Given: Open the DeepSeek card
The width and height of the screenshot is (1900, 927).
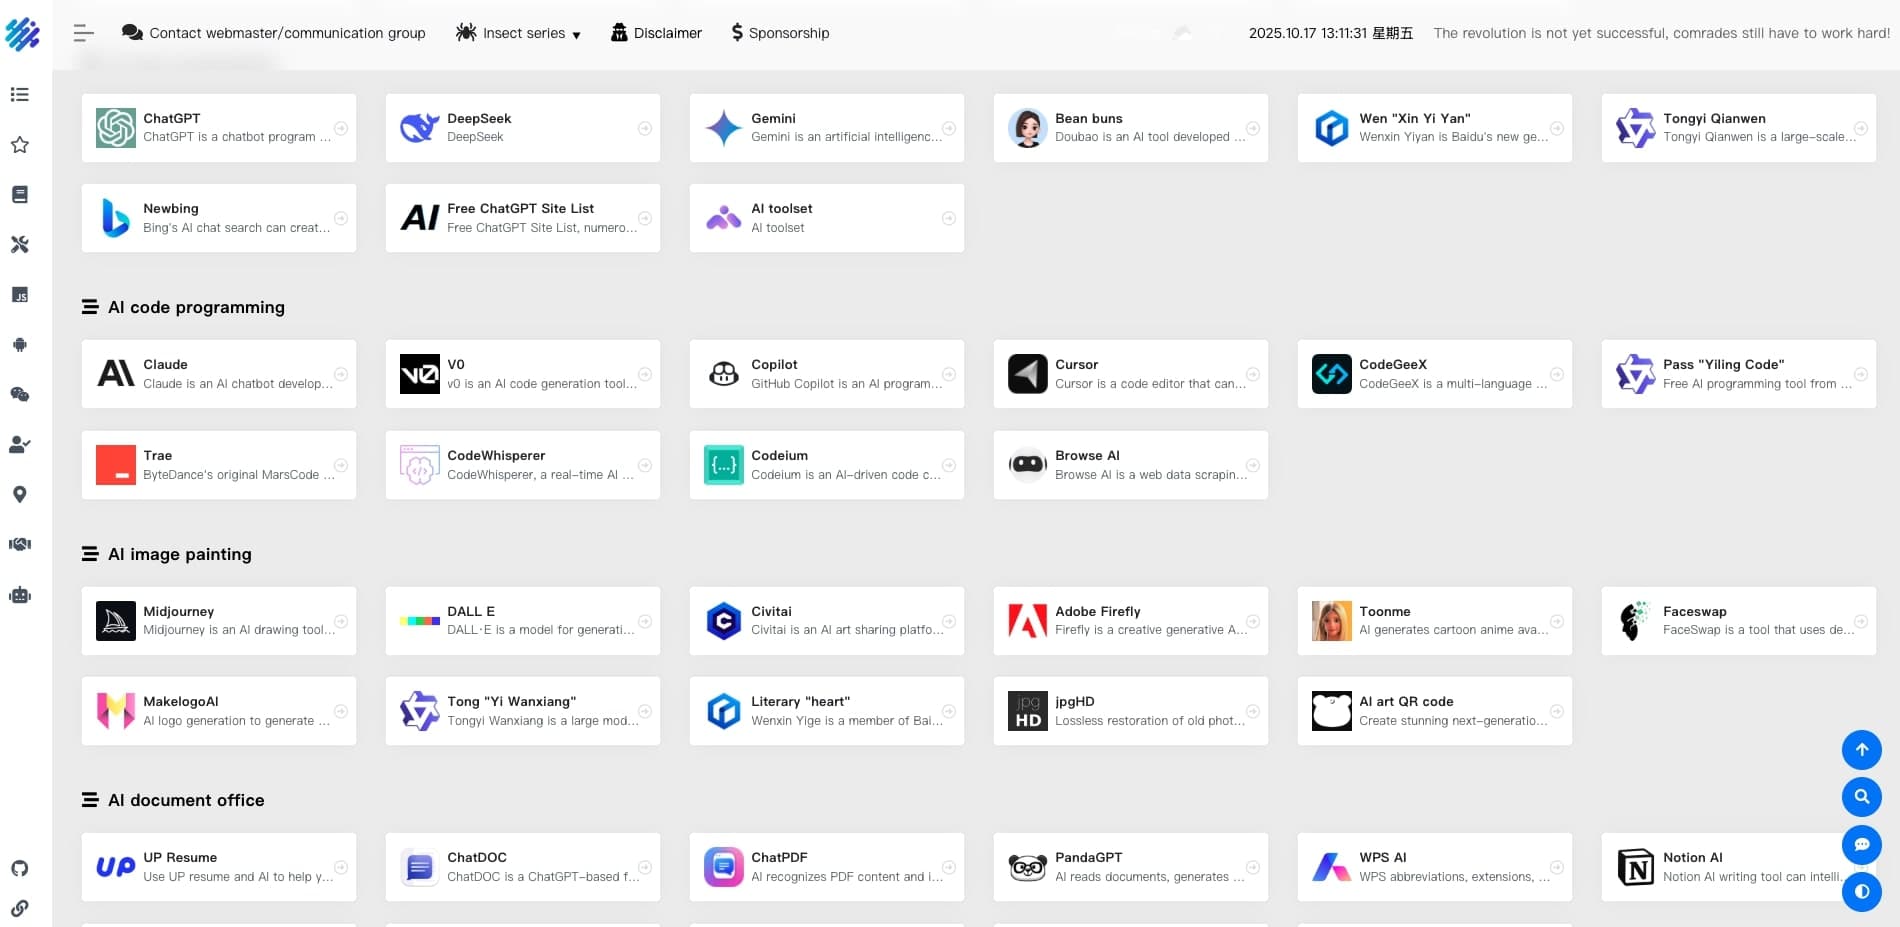Looking at the screenshot, I should click(x=522, y=128).
